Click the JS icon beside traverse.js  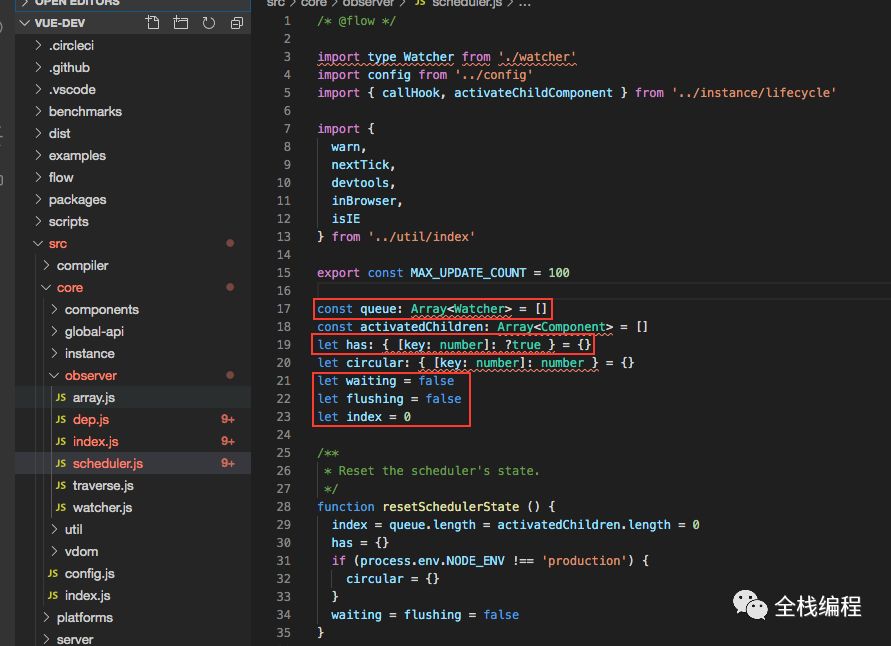coord(61,485)
